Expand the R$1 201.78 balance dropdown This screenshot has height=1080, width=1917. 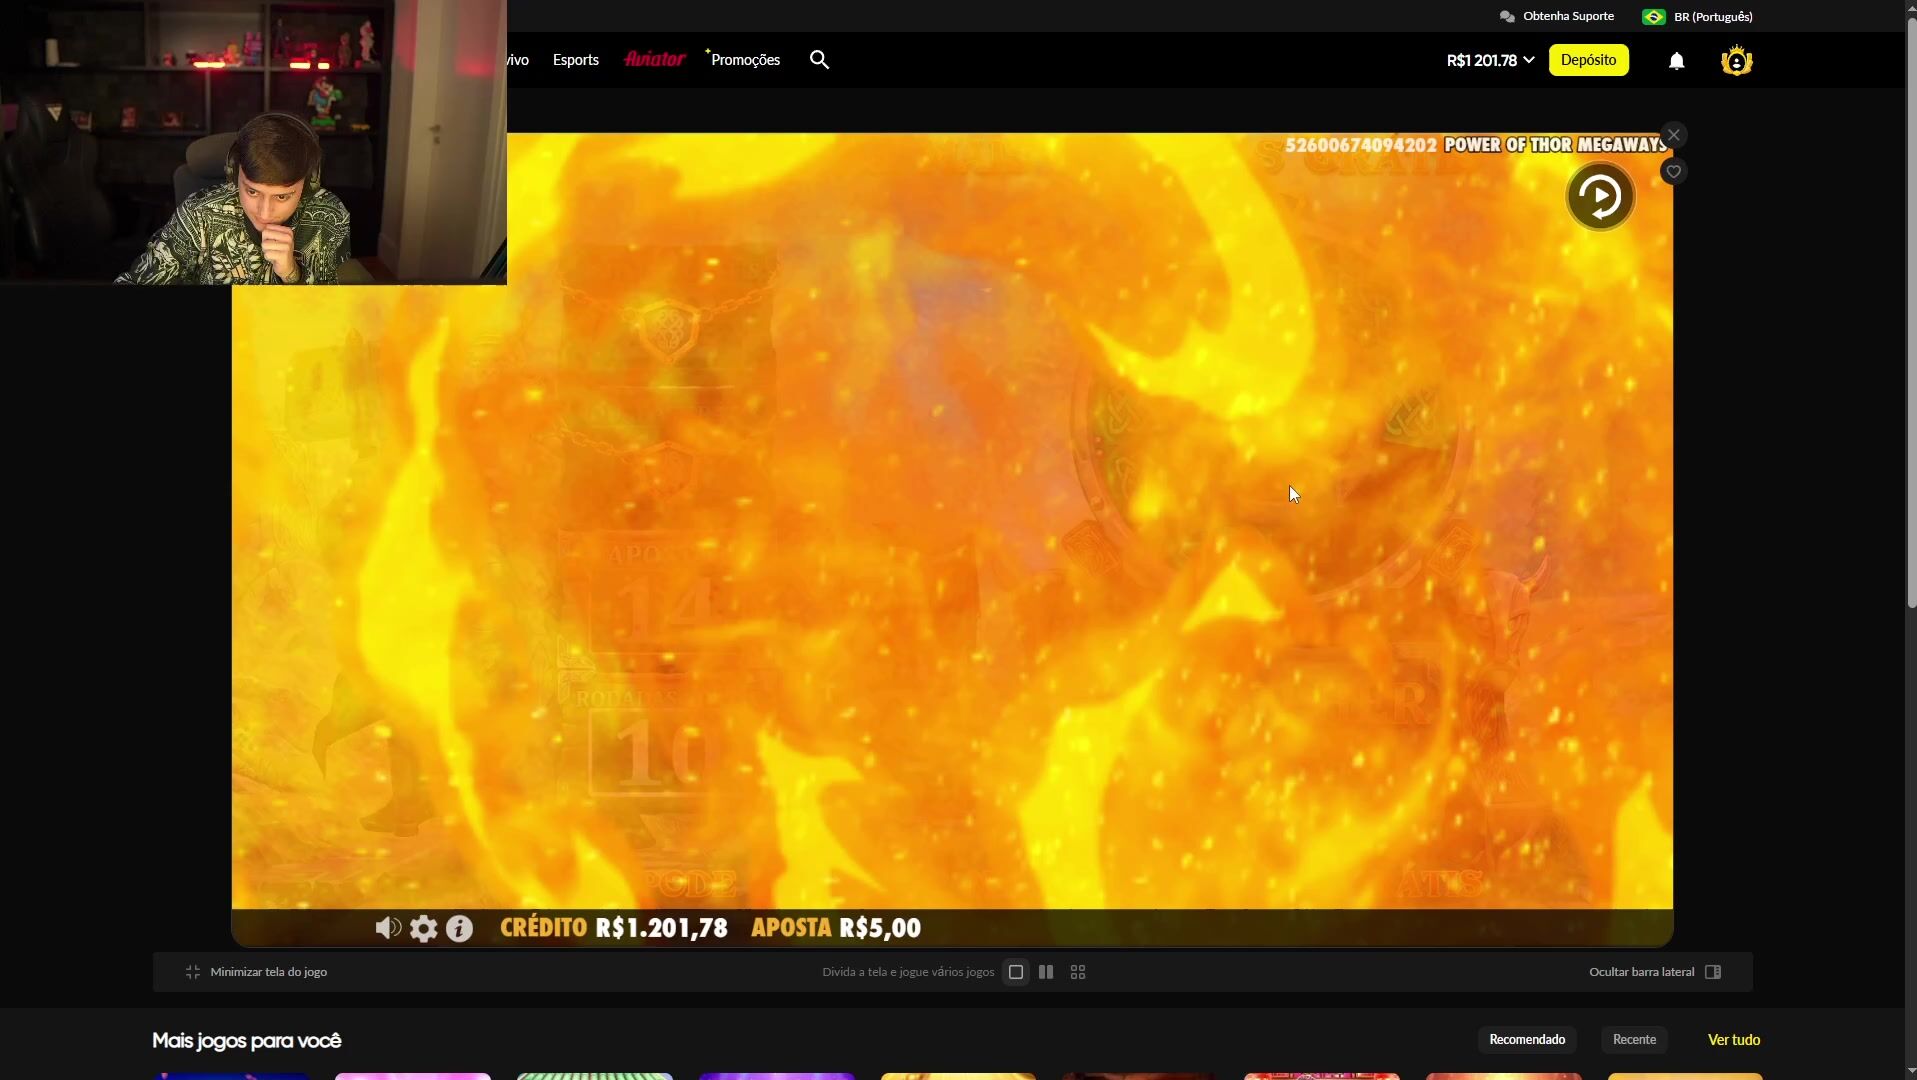(1490, 61)
